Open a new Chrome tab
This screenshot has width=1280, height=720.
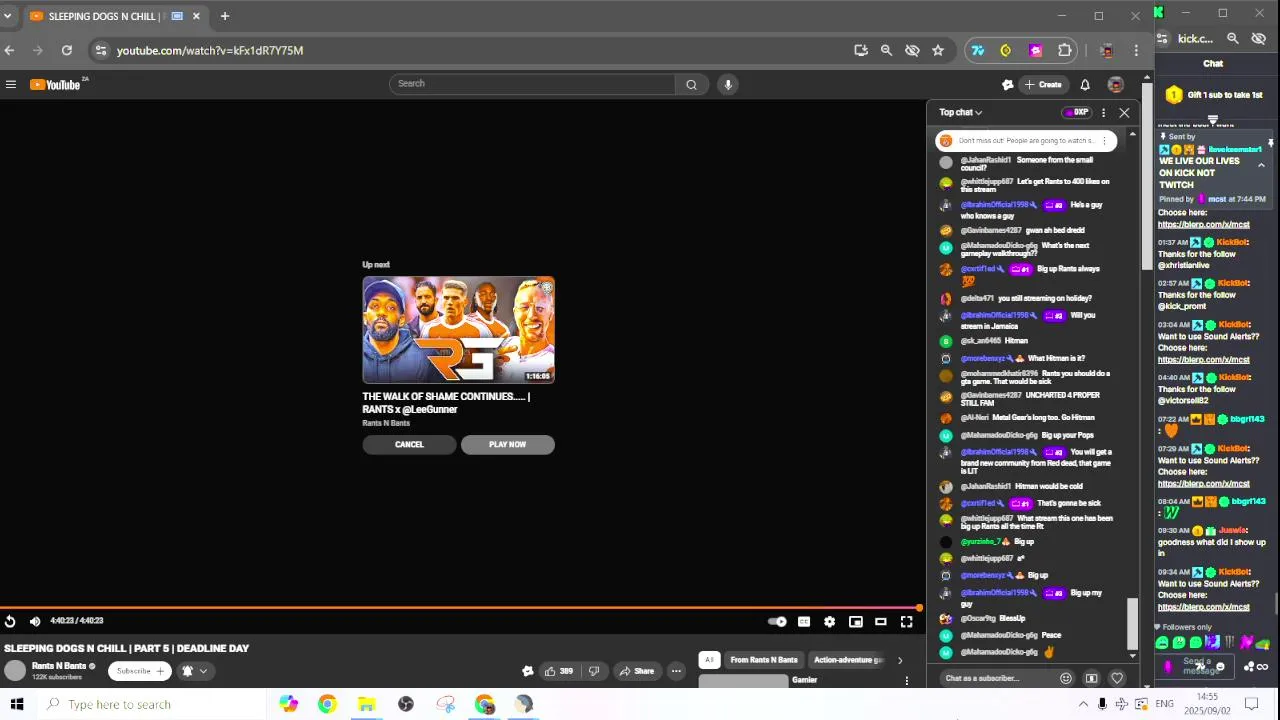(224, 16)
